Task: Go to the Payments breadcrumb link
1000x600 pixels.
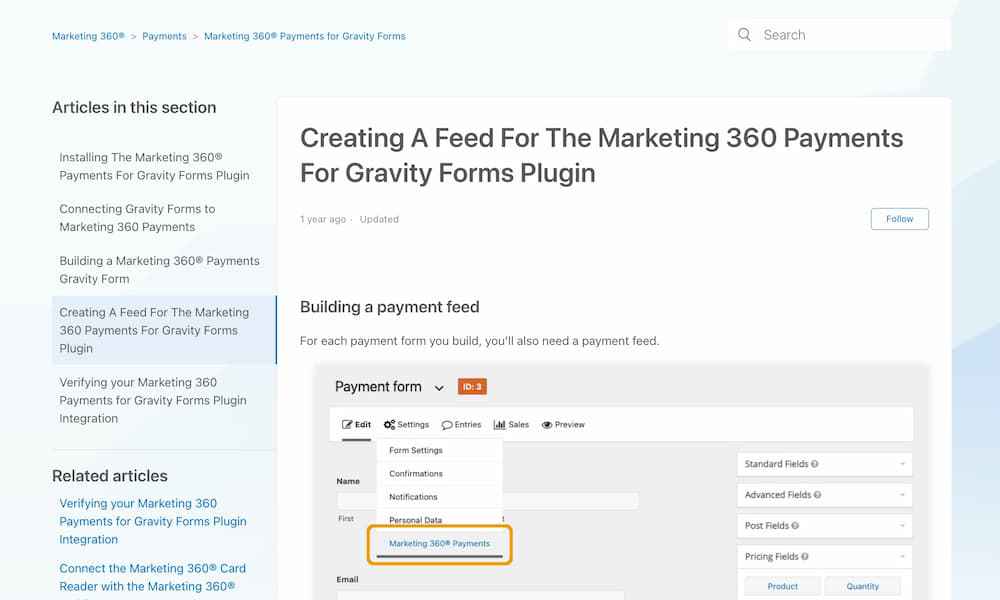Action: (165, 36)
